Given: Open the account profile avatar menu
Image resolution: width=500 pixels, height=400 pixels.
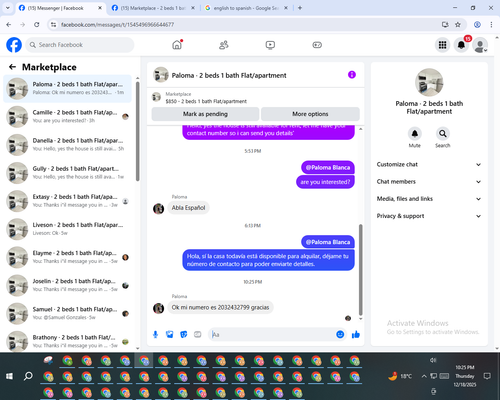Looking at the screenshot, I should [x=480, y=45].
